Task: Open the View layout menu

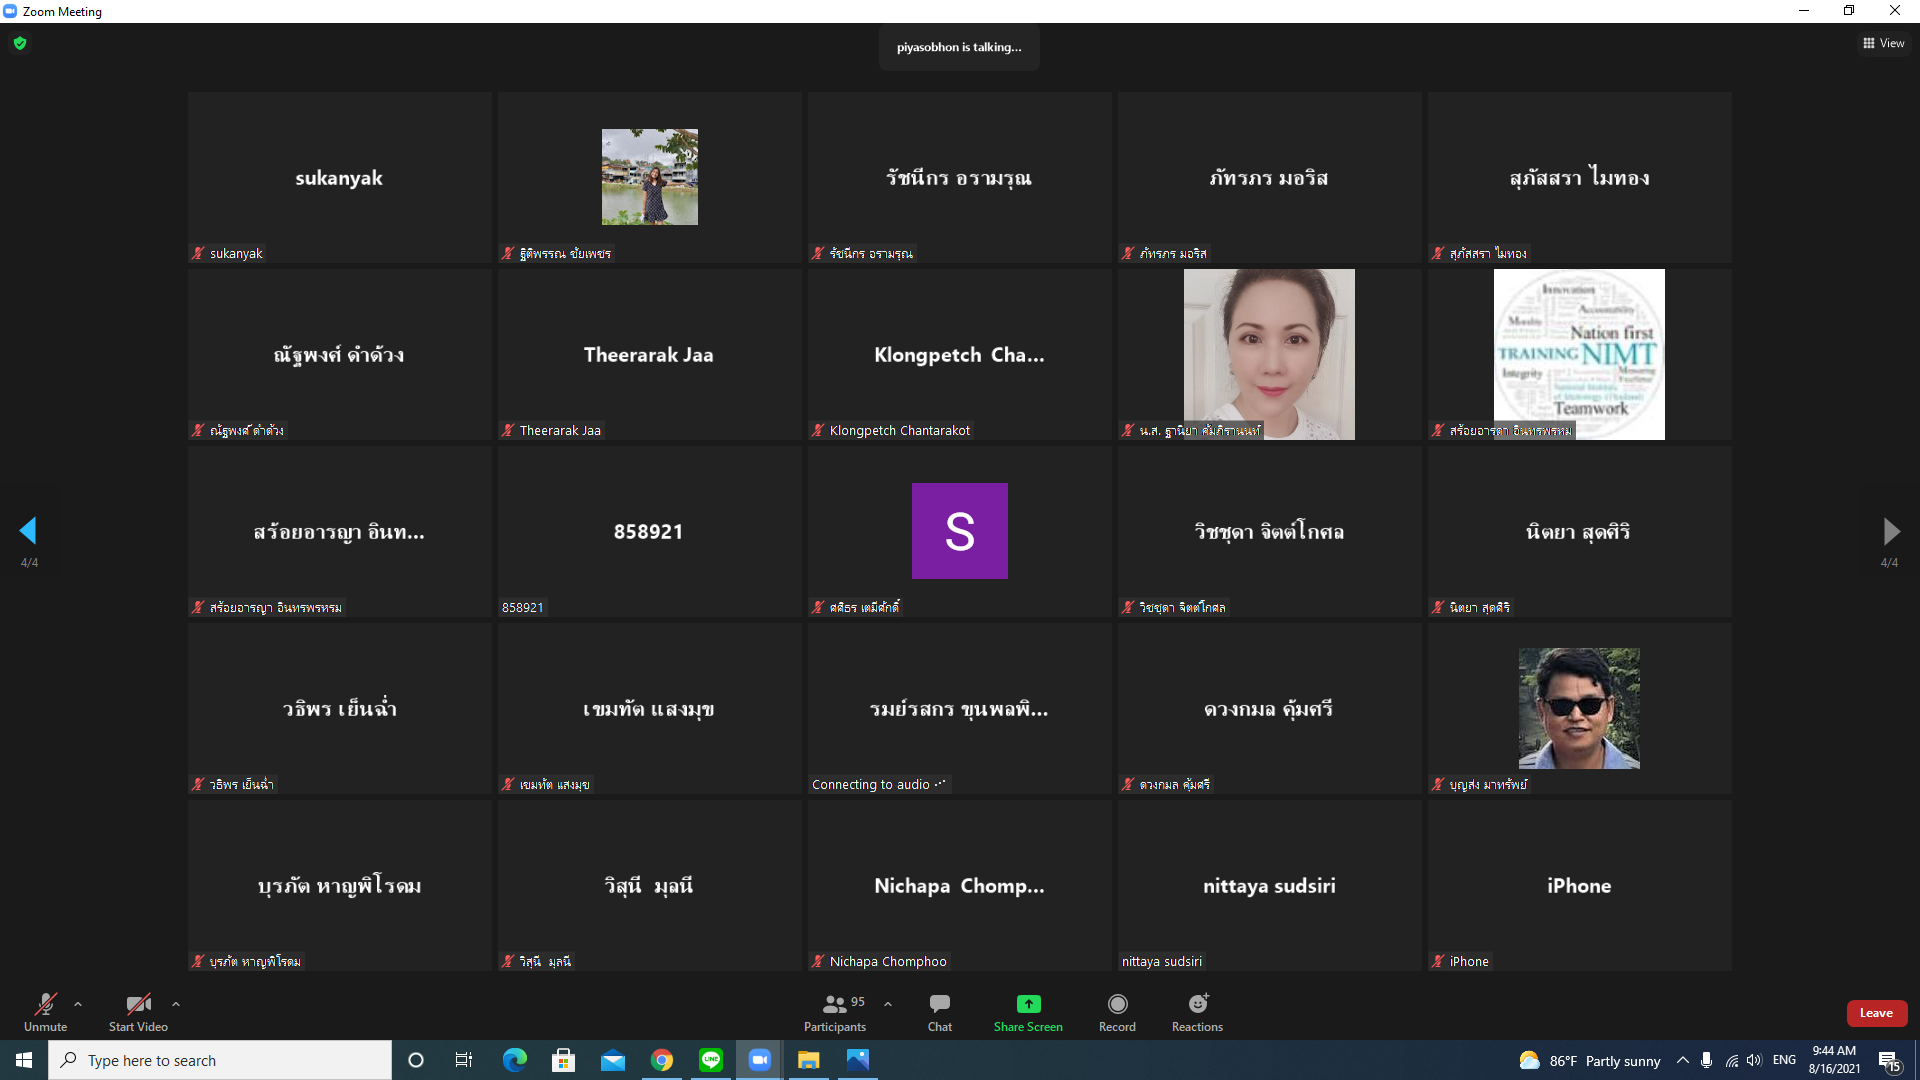Action: pyautogui.click(x=1883, y=43)
